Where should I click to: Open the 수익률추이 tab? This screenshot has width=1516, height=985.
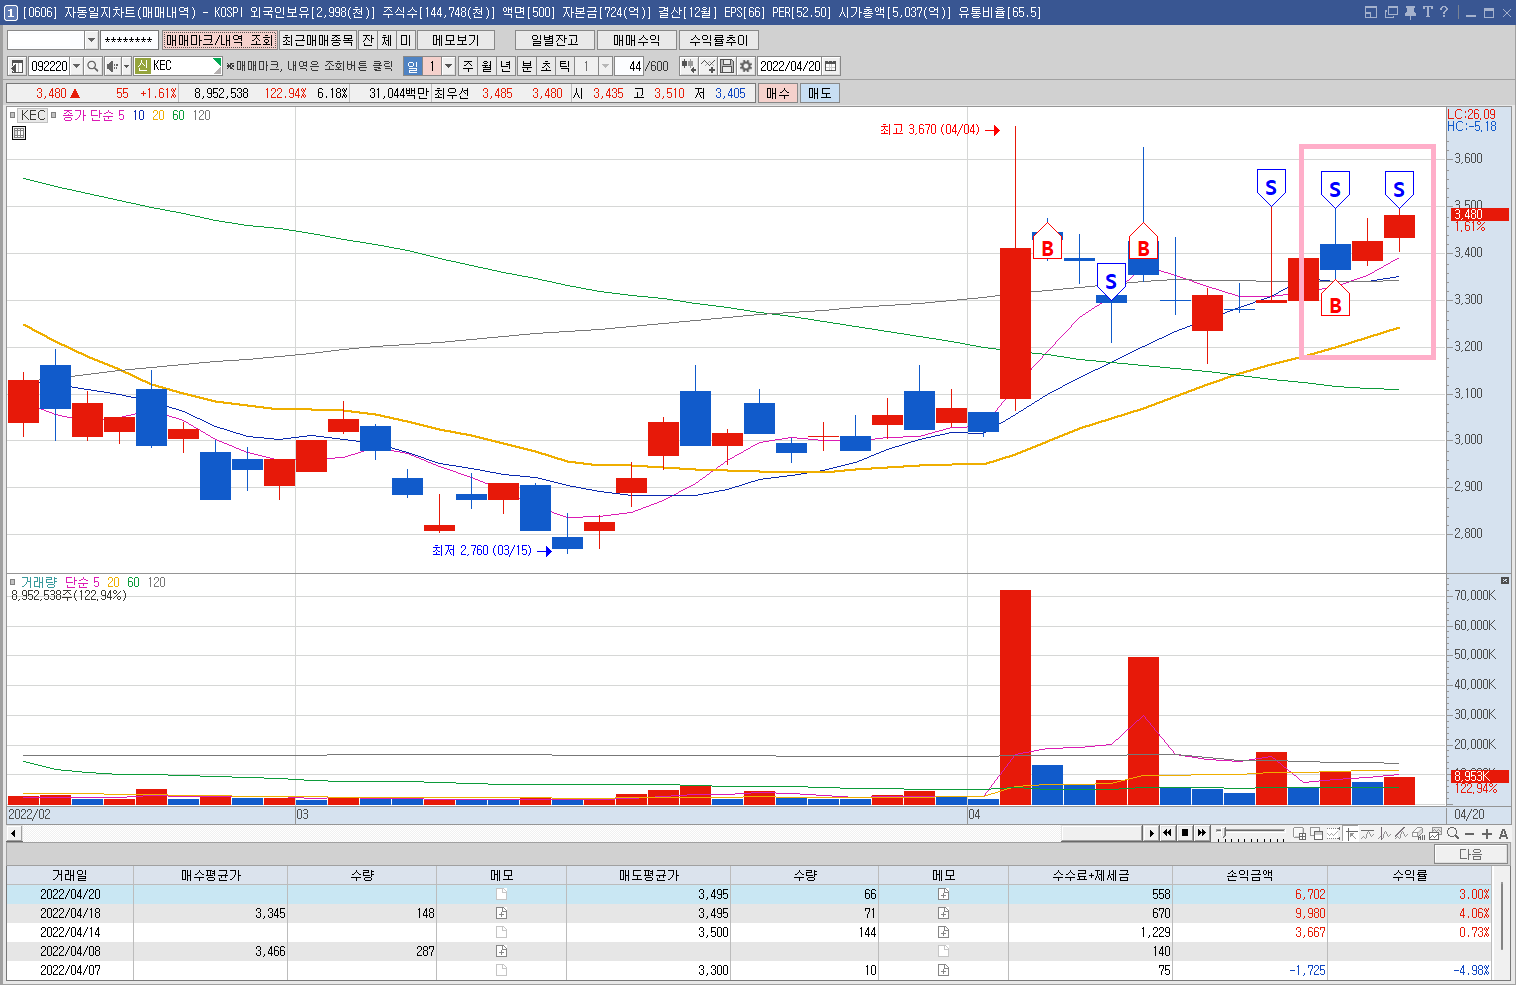719,40
